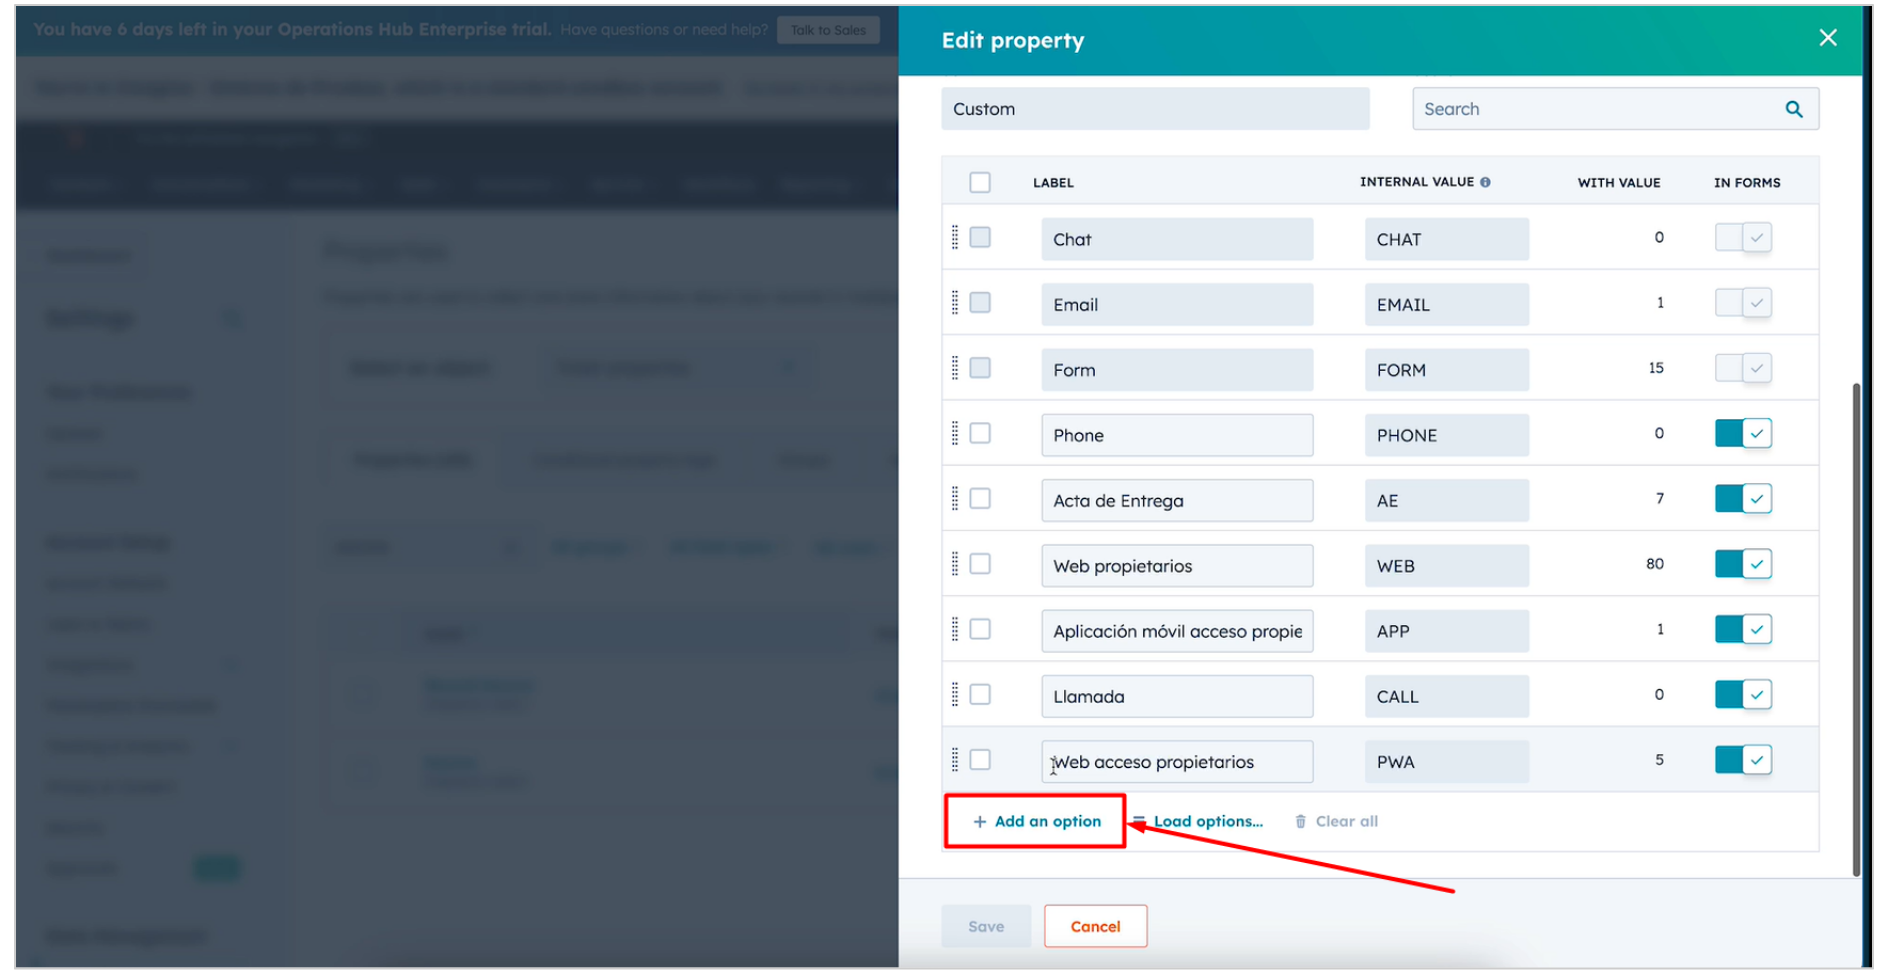
Task: Check the Email option checkbox
Action: [x=980, y=303]
